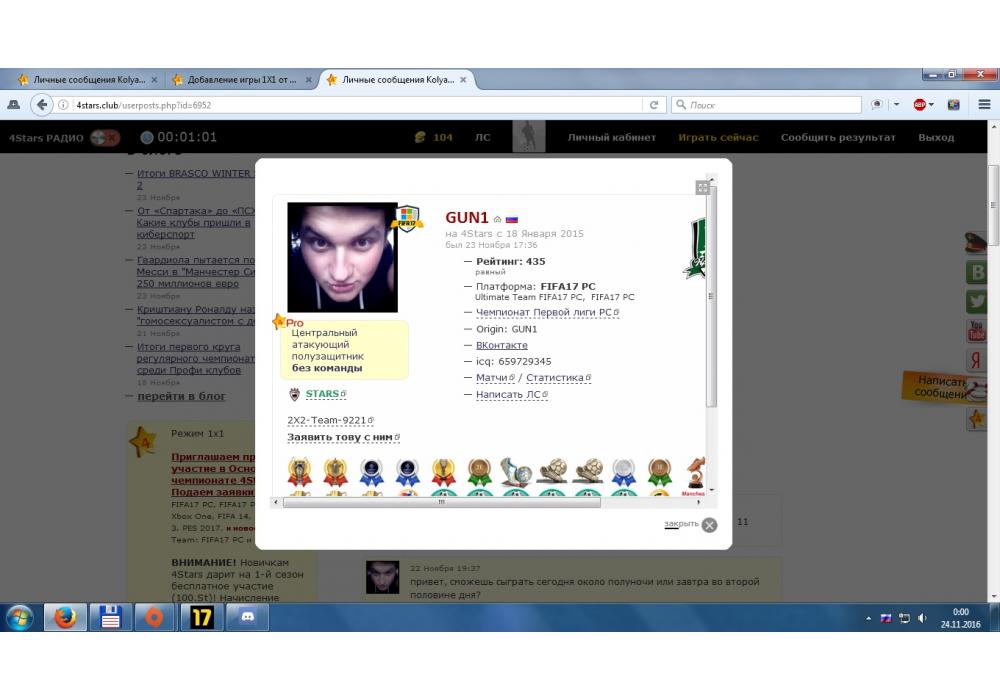The height and width of the screenshot is (700, 1000).
Task: Click the coins balance 104
Action: 434,137
